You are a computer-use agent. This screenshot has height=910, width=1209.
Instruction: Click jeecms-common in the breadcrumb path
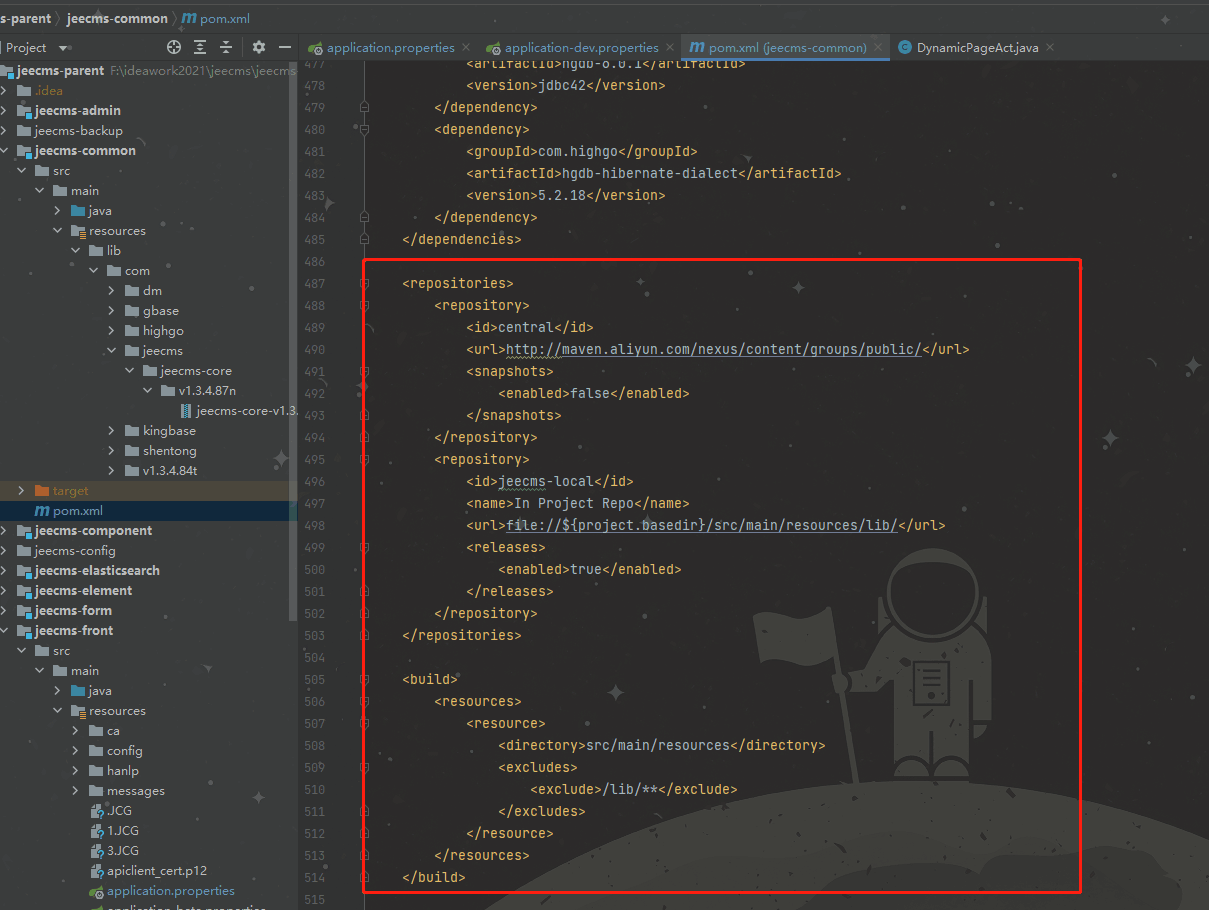pyautogui.click(x=117, y=18)
